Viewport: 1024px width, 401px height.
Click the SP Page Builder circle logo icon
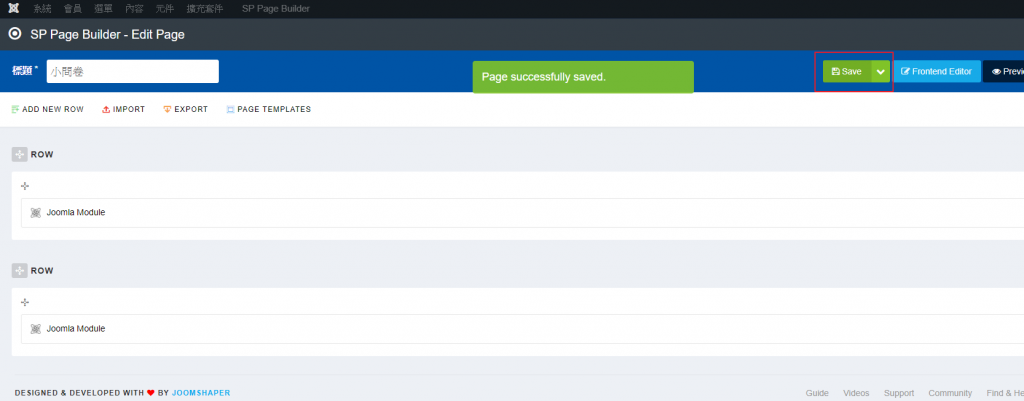tap(14, 33)
